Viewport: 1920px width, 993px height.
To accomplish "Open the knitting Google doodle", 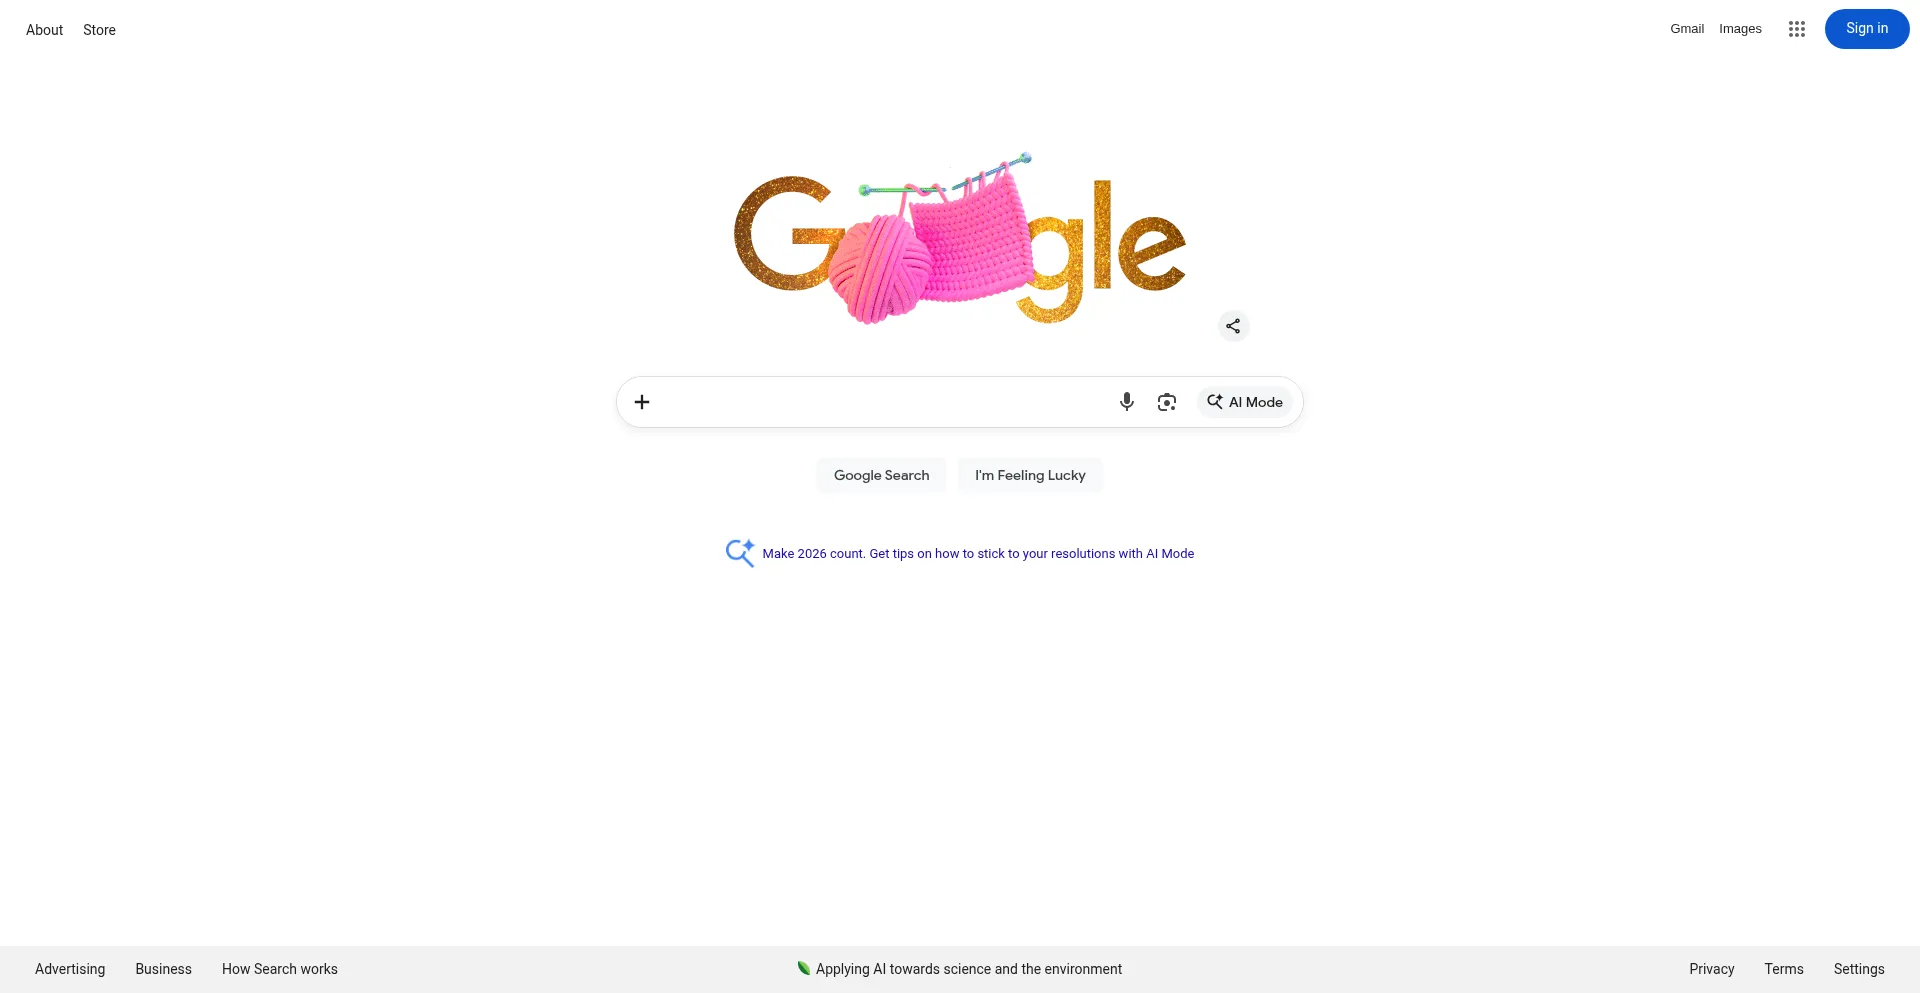I will [x=960, y=238].
